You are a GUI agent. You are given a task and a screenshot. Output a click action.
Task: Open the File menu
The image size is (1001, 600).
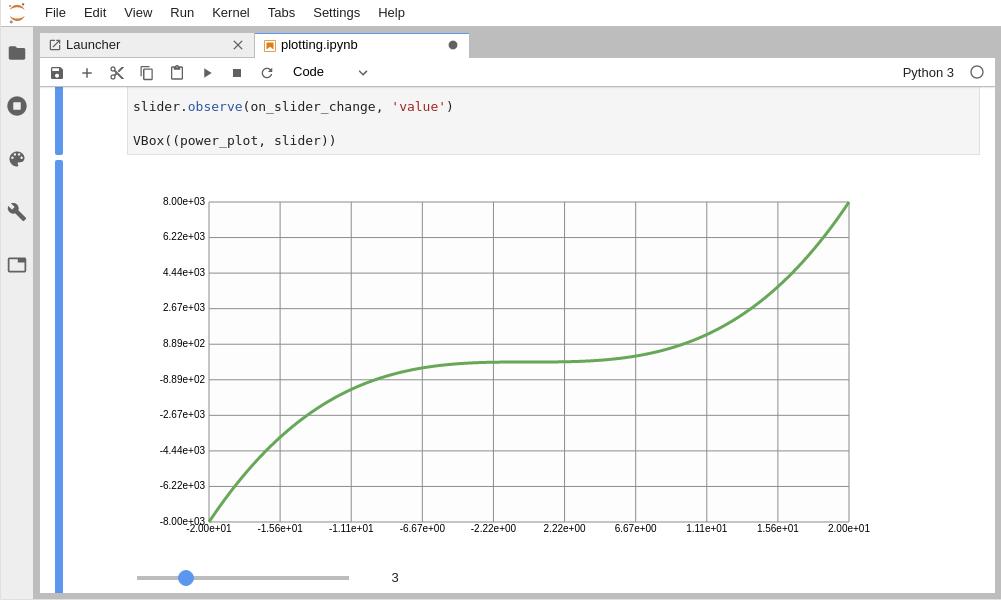point(56,13)
